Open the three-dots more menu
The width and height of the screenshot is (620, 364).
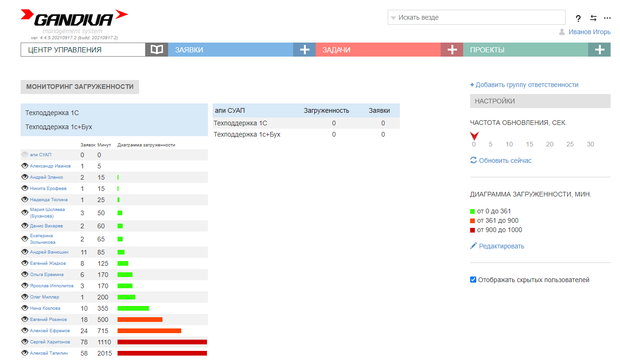pos(607,18)
